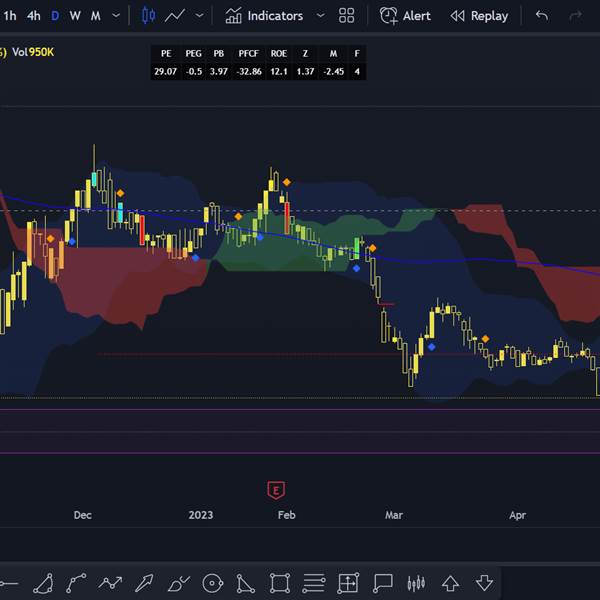Click the ROE value 12.1

coord(279,72)
